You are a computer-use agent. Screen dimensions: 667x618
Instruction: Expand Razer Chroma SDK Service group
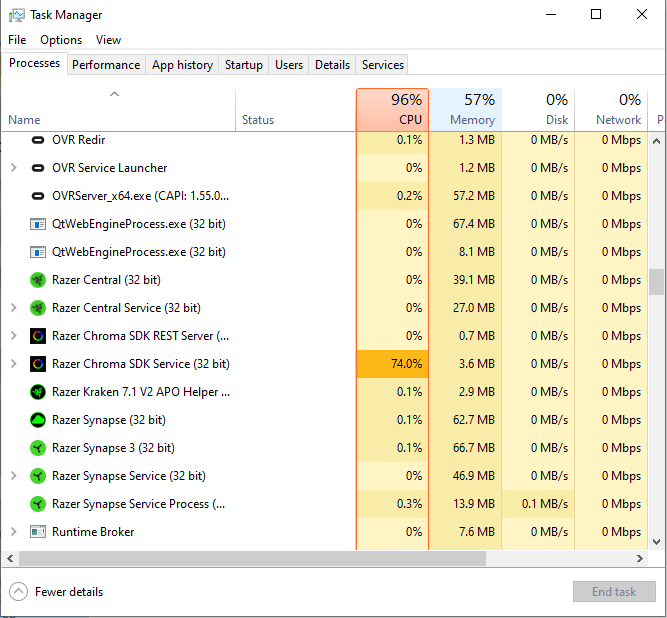[14, 364]
